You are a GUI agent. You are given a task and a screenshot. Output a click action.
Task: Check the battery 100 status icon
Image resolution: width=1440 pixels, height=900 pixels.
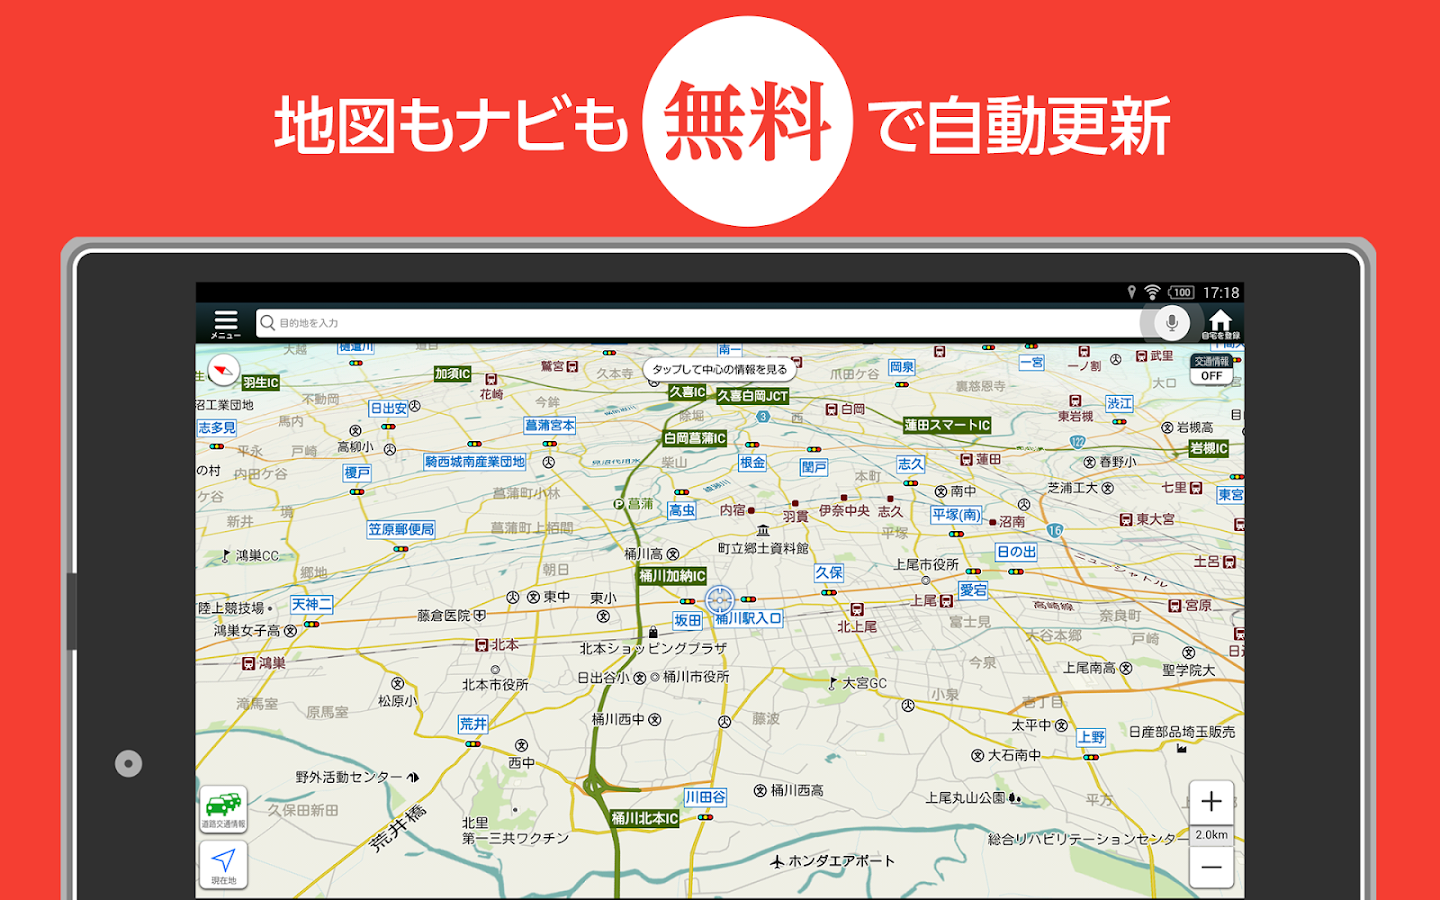coord(1181,292)
